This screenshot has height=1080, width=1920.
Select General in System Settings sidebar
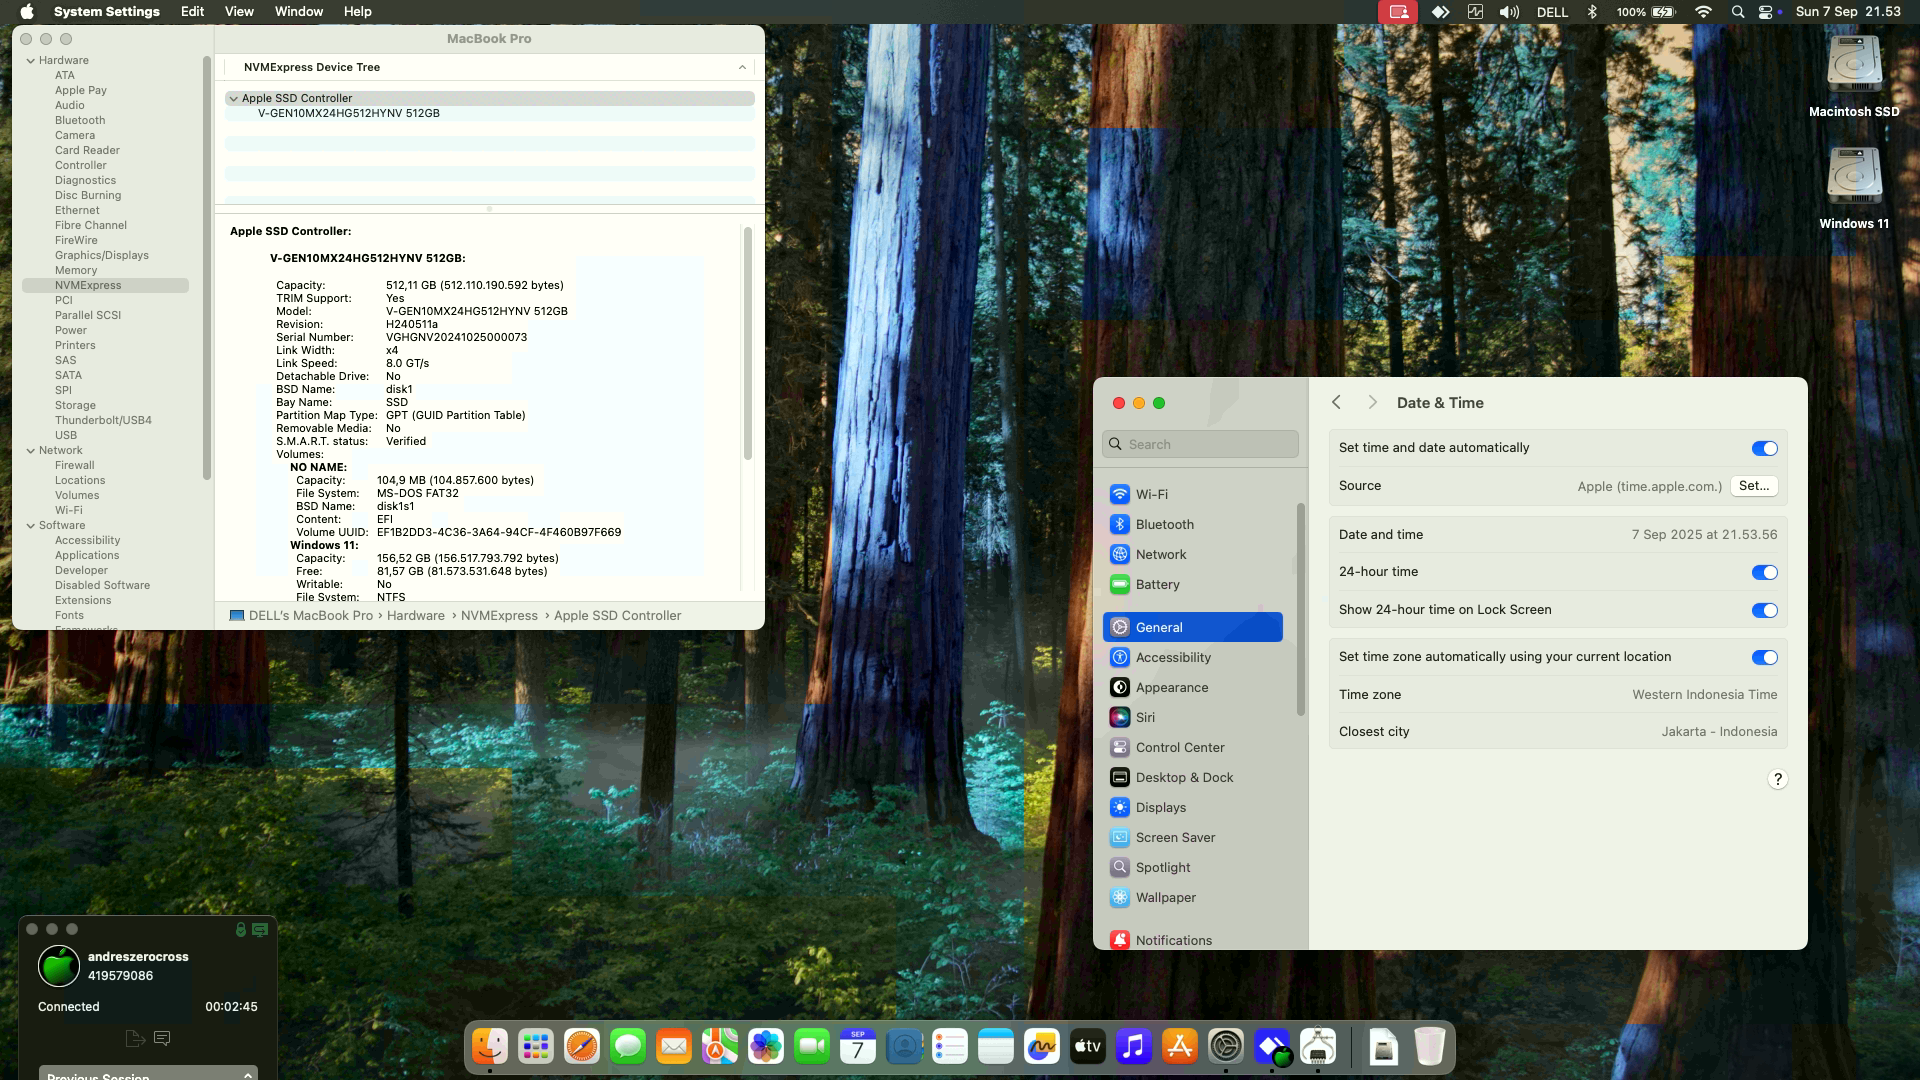coord(1192,627)
